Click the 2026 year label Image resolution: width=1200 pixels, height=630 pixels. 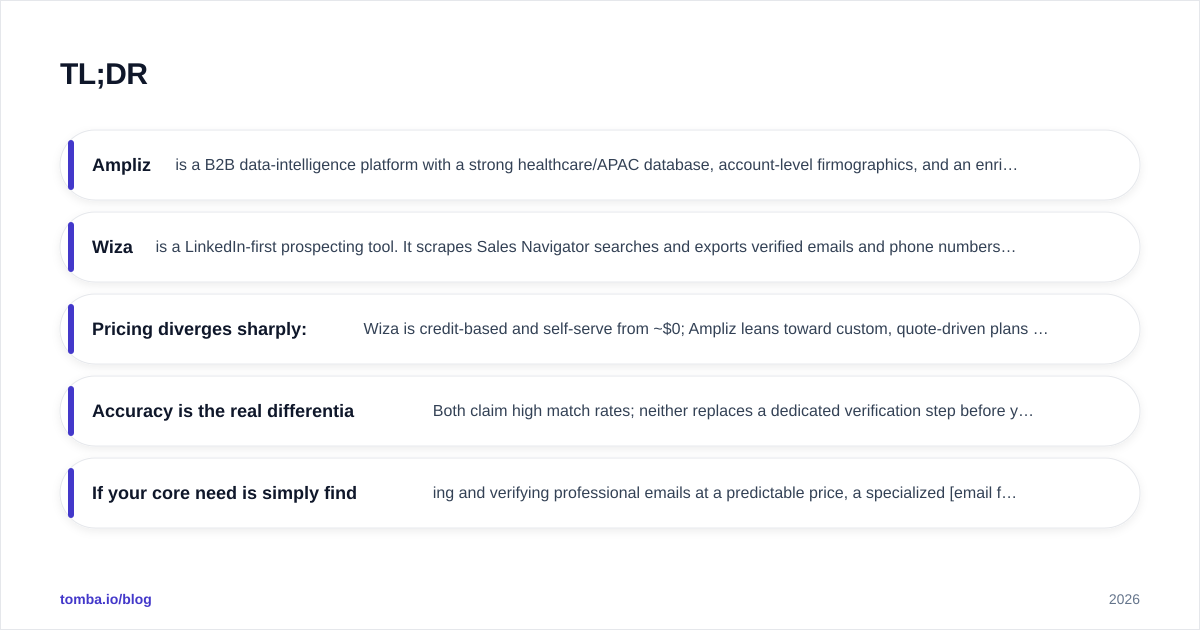click(1124, 599)
